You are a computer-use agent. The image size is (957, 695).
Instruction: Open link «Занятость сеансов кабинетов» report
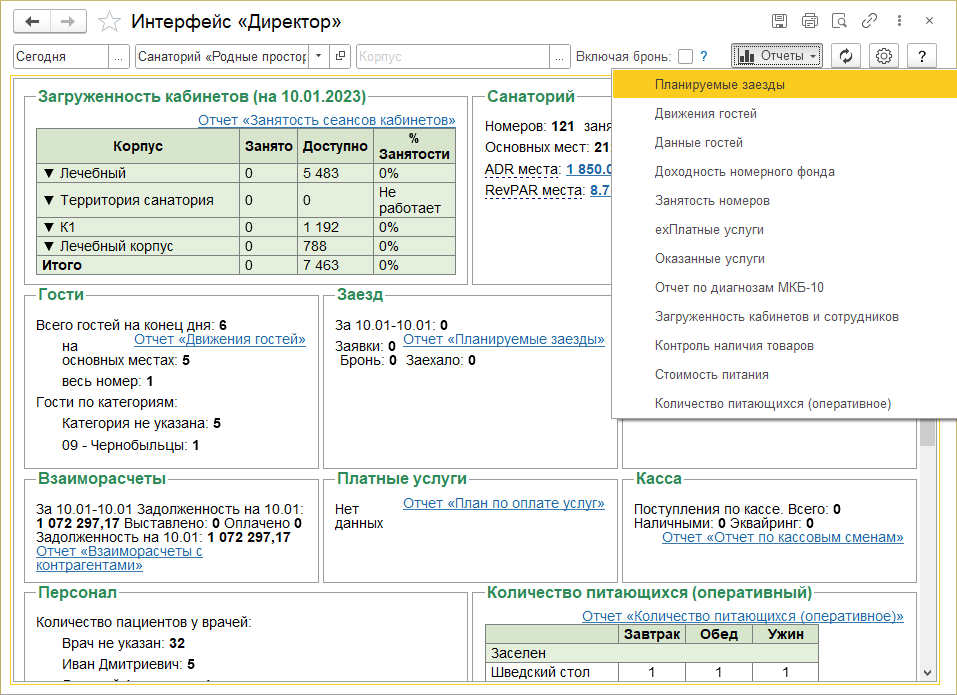coord(326,120)
